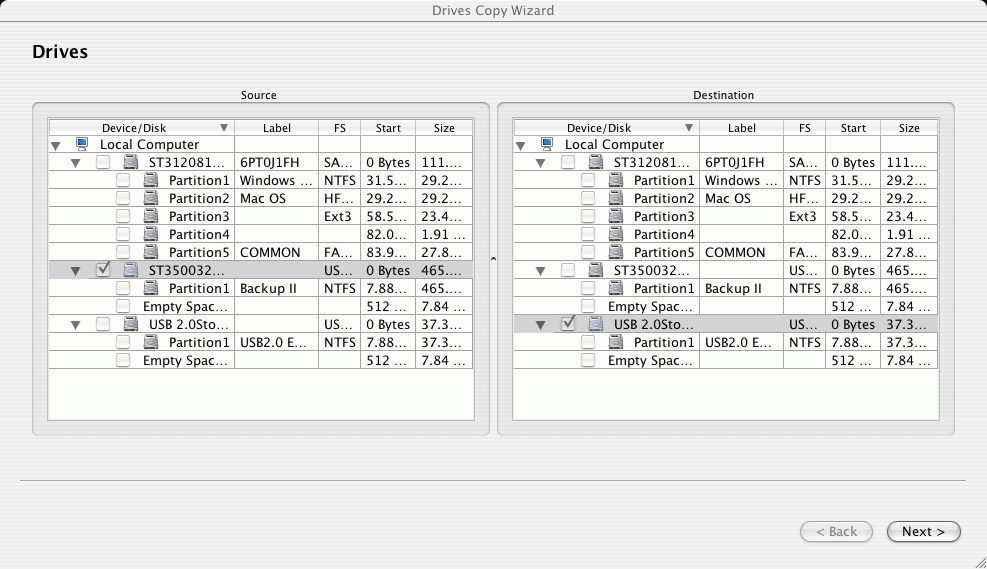This screenshot has width=987, height=569.
Task: Uncheck ST350032 drive checkbox in Source
Action: (103, 269)
